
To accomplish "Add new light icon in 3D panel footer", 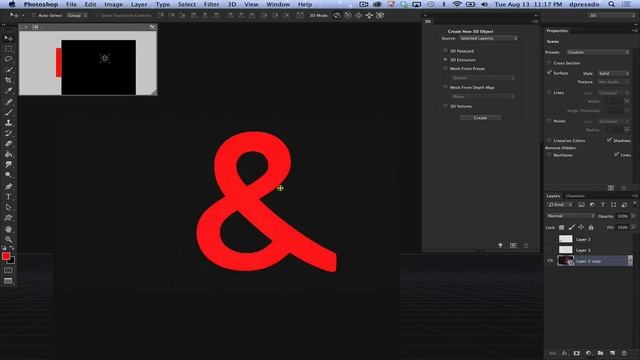I will 500,245.
